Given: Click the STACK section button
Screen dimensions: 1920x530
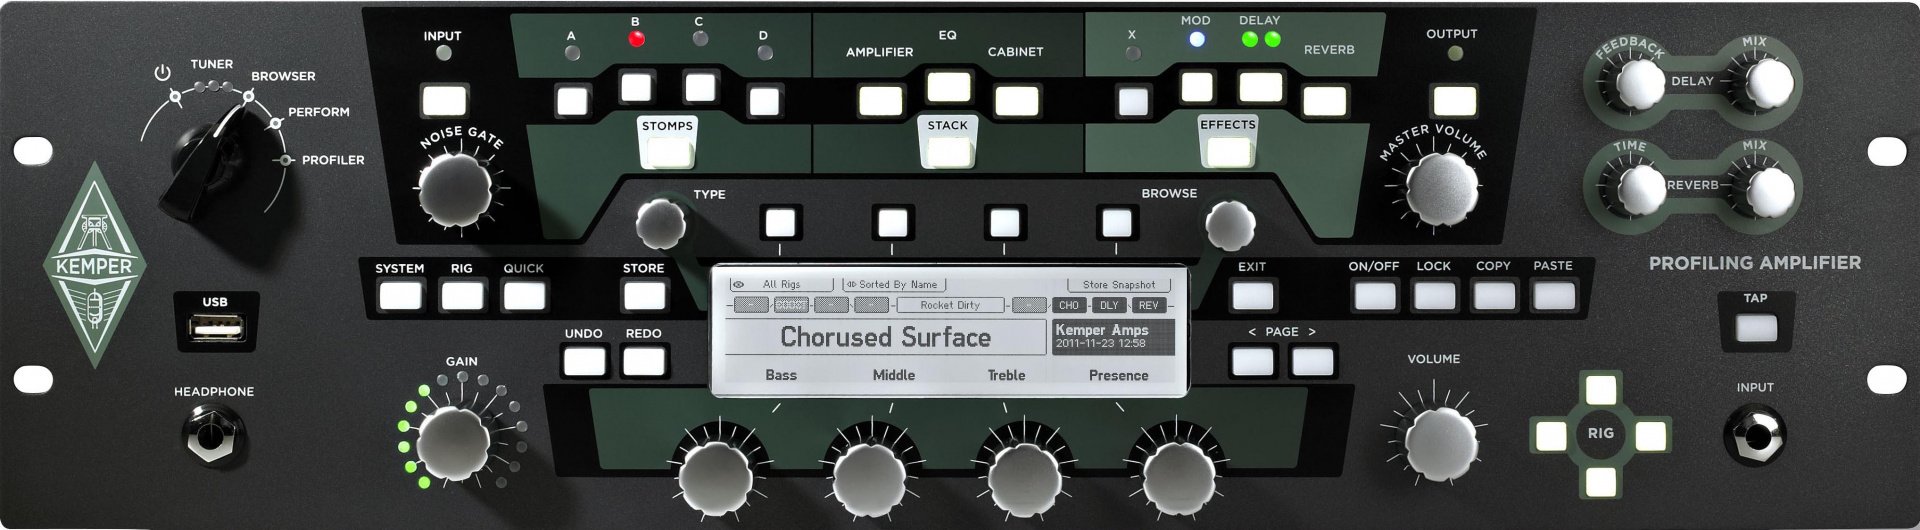Looking at the screenshot, I should [x=947, y=151].
